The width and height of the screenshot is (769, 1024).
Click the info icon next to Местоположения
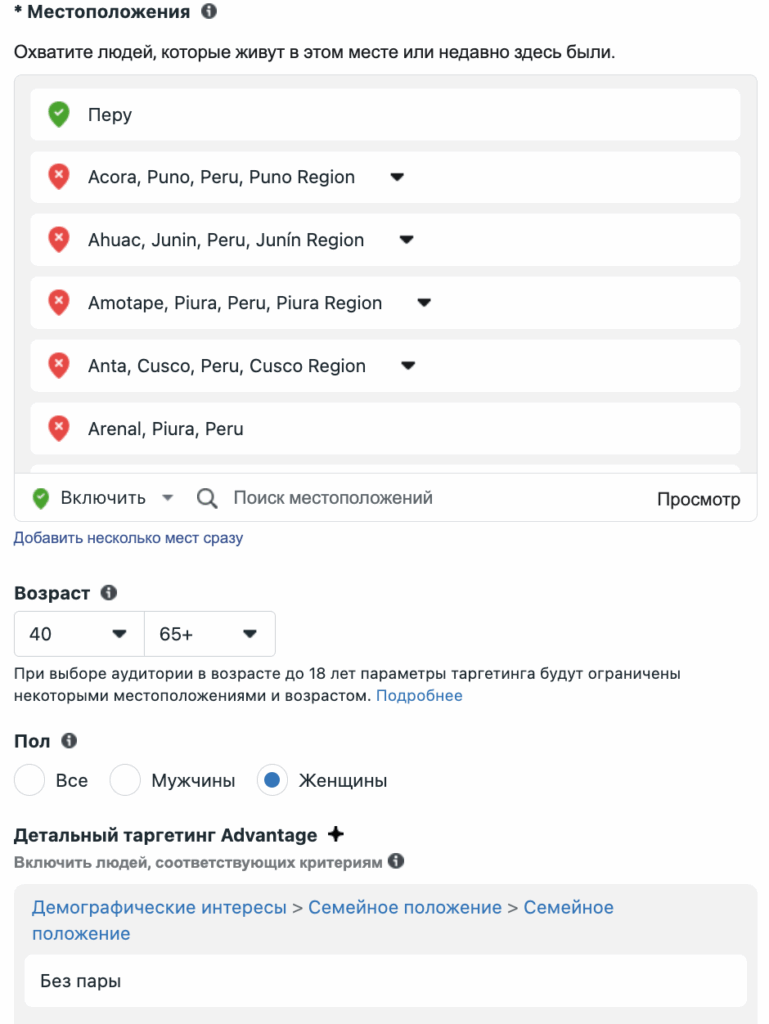(x=209, y=11)
